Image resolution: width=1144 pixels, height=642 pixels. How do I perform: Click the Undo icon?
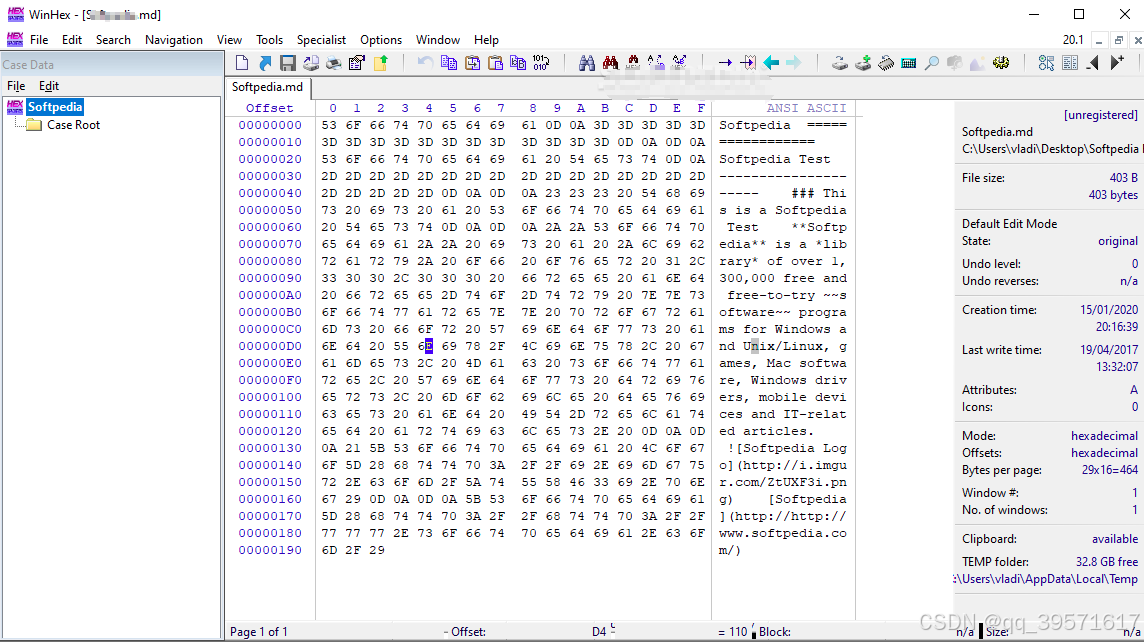tap(425, 63)
